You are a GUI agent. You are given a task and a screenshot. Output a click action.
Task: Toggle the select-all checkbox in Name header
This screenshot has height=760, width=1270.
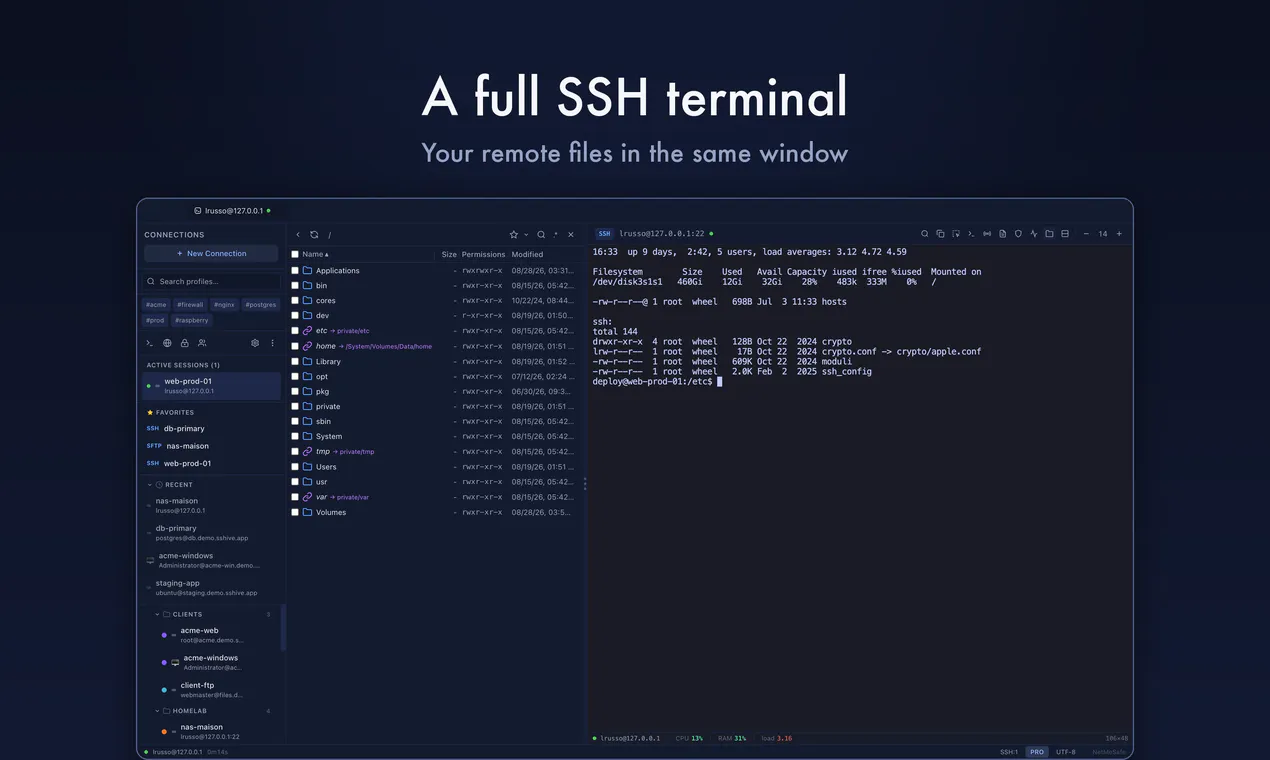coord(295,254)
